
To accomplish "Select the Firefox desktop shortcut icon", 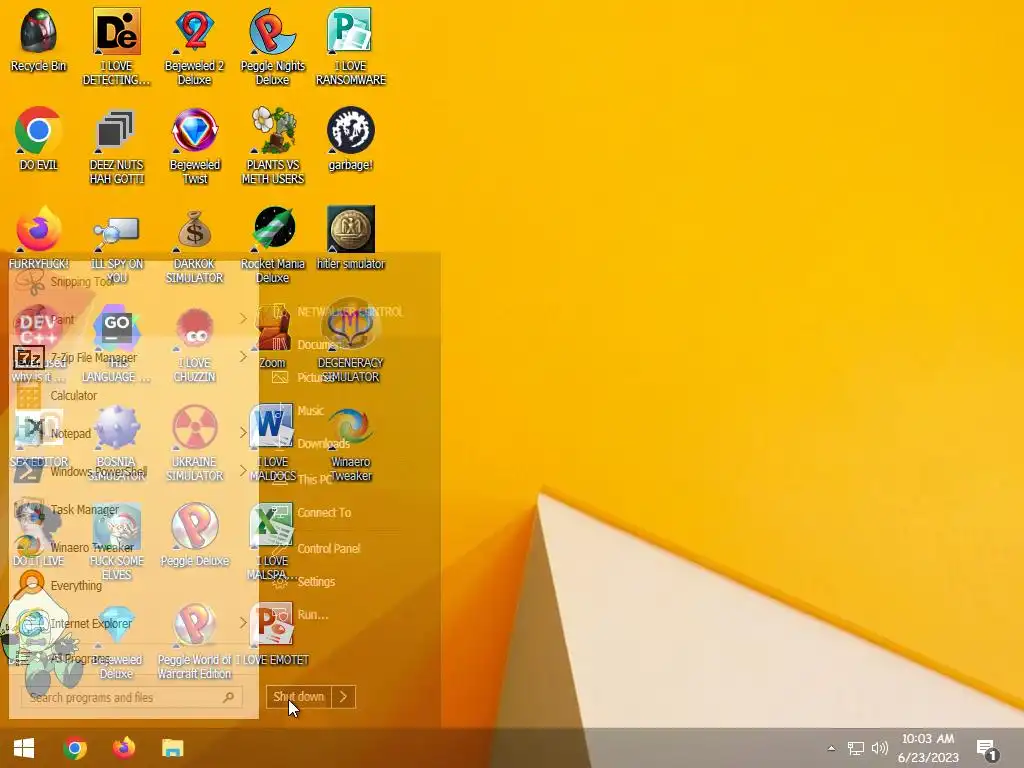I will click(x=39, y=238).
